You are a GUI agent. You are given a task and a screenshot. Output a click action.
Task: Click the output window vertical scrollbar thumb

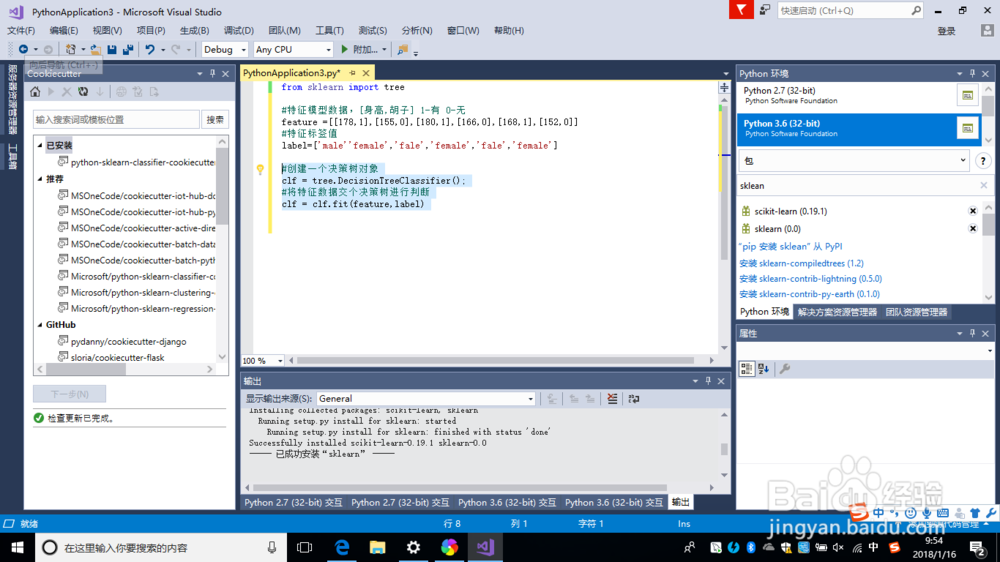(x=724, y=449)
